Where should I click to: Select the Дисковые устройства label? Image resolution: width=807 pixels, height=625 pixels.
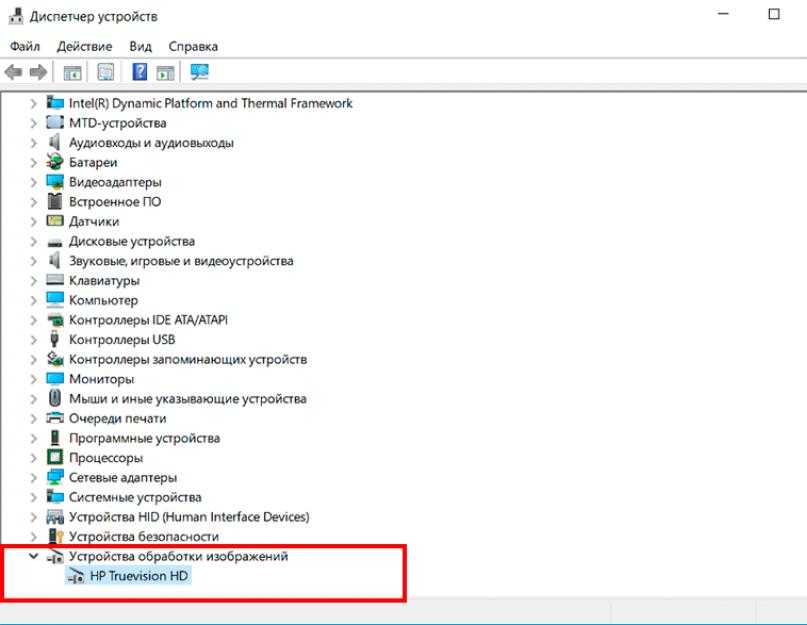tap(132, 241)
